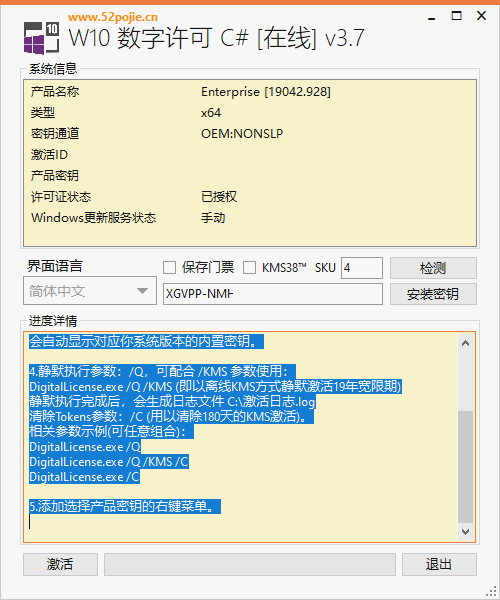500x600 pixels.
Task: Click the 检测 button
Action: [x=433, y=268]
